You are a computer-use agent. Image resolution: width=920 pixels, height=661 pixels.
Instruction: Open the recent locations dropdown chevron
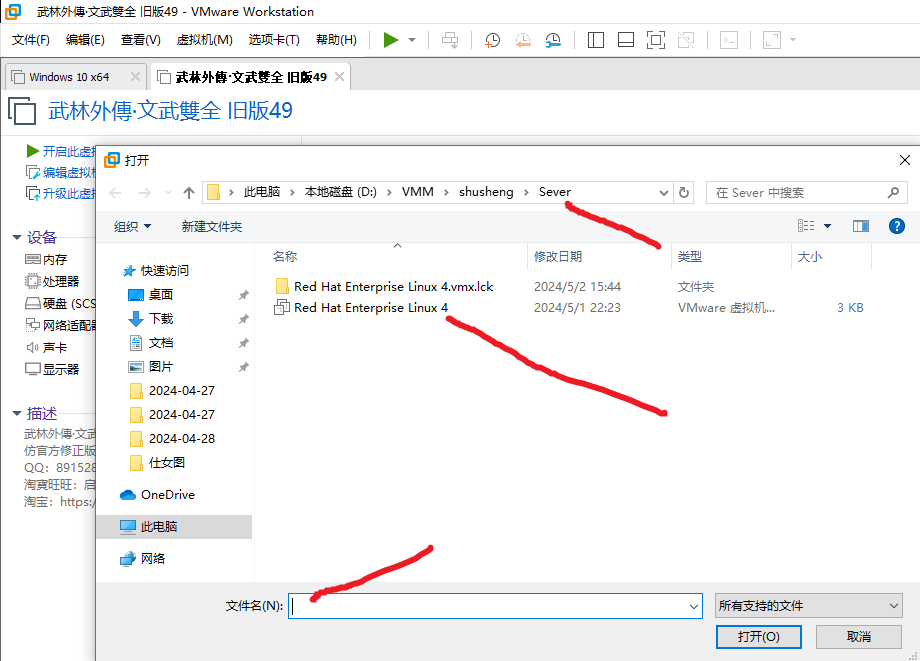click(x=168, y=193)
